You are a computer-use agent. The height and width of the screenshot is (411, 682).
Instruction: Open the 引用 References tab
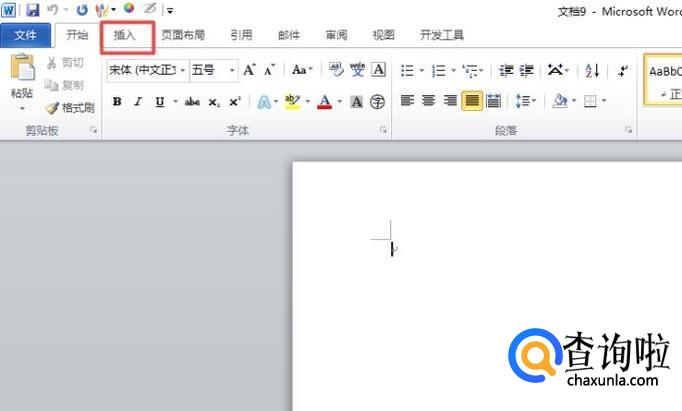tap(241, 35)
